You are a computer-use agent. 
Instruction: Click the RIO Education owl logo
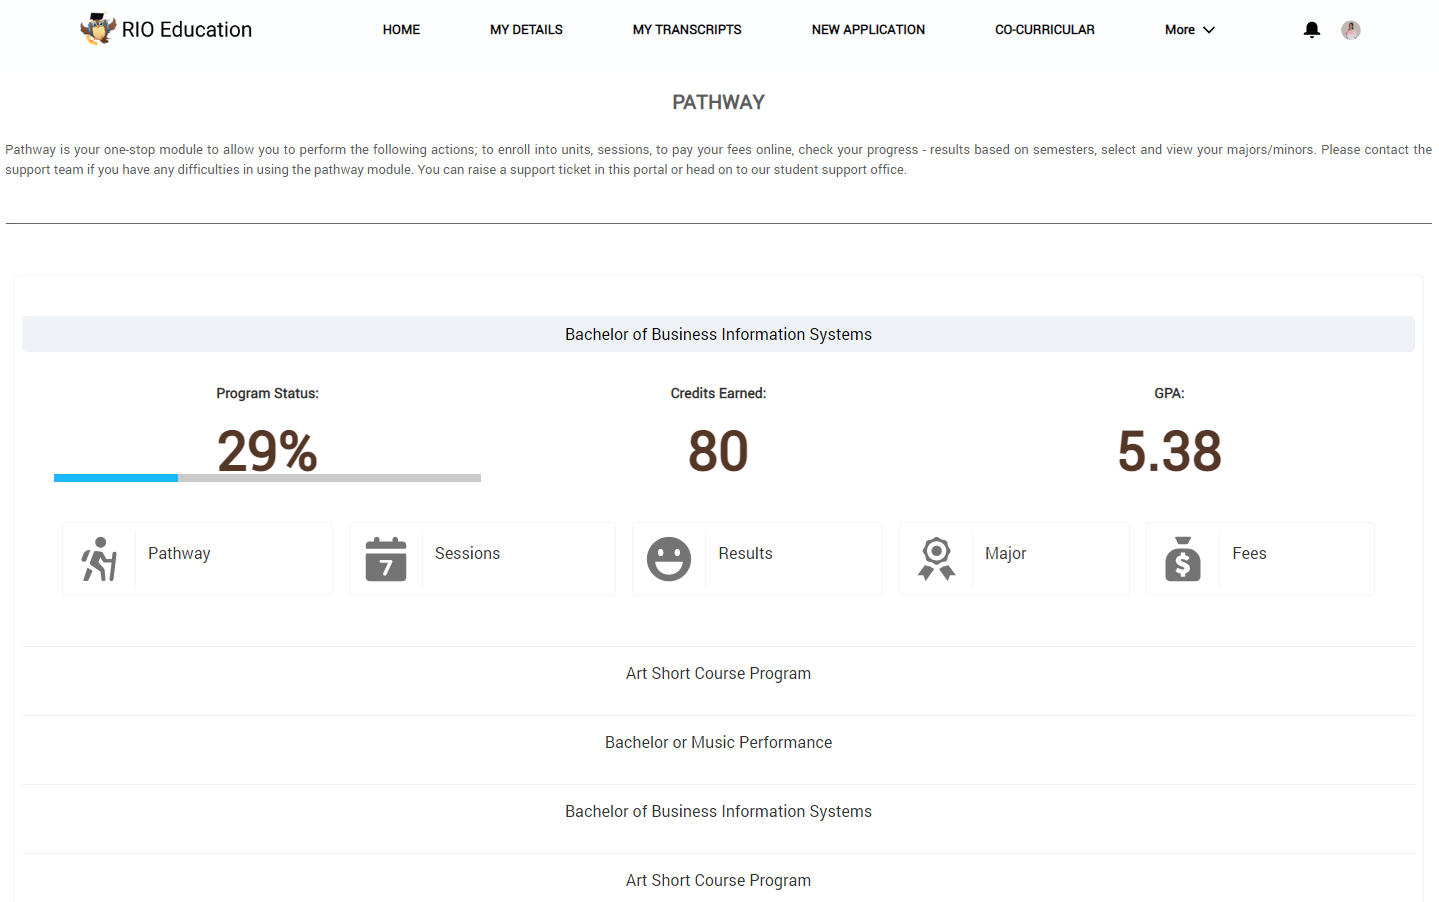click(98, 29)
